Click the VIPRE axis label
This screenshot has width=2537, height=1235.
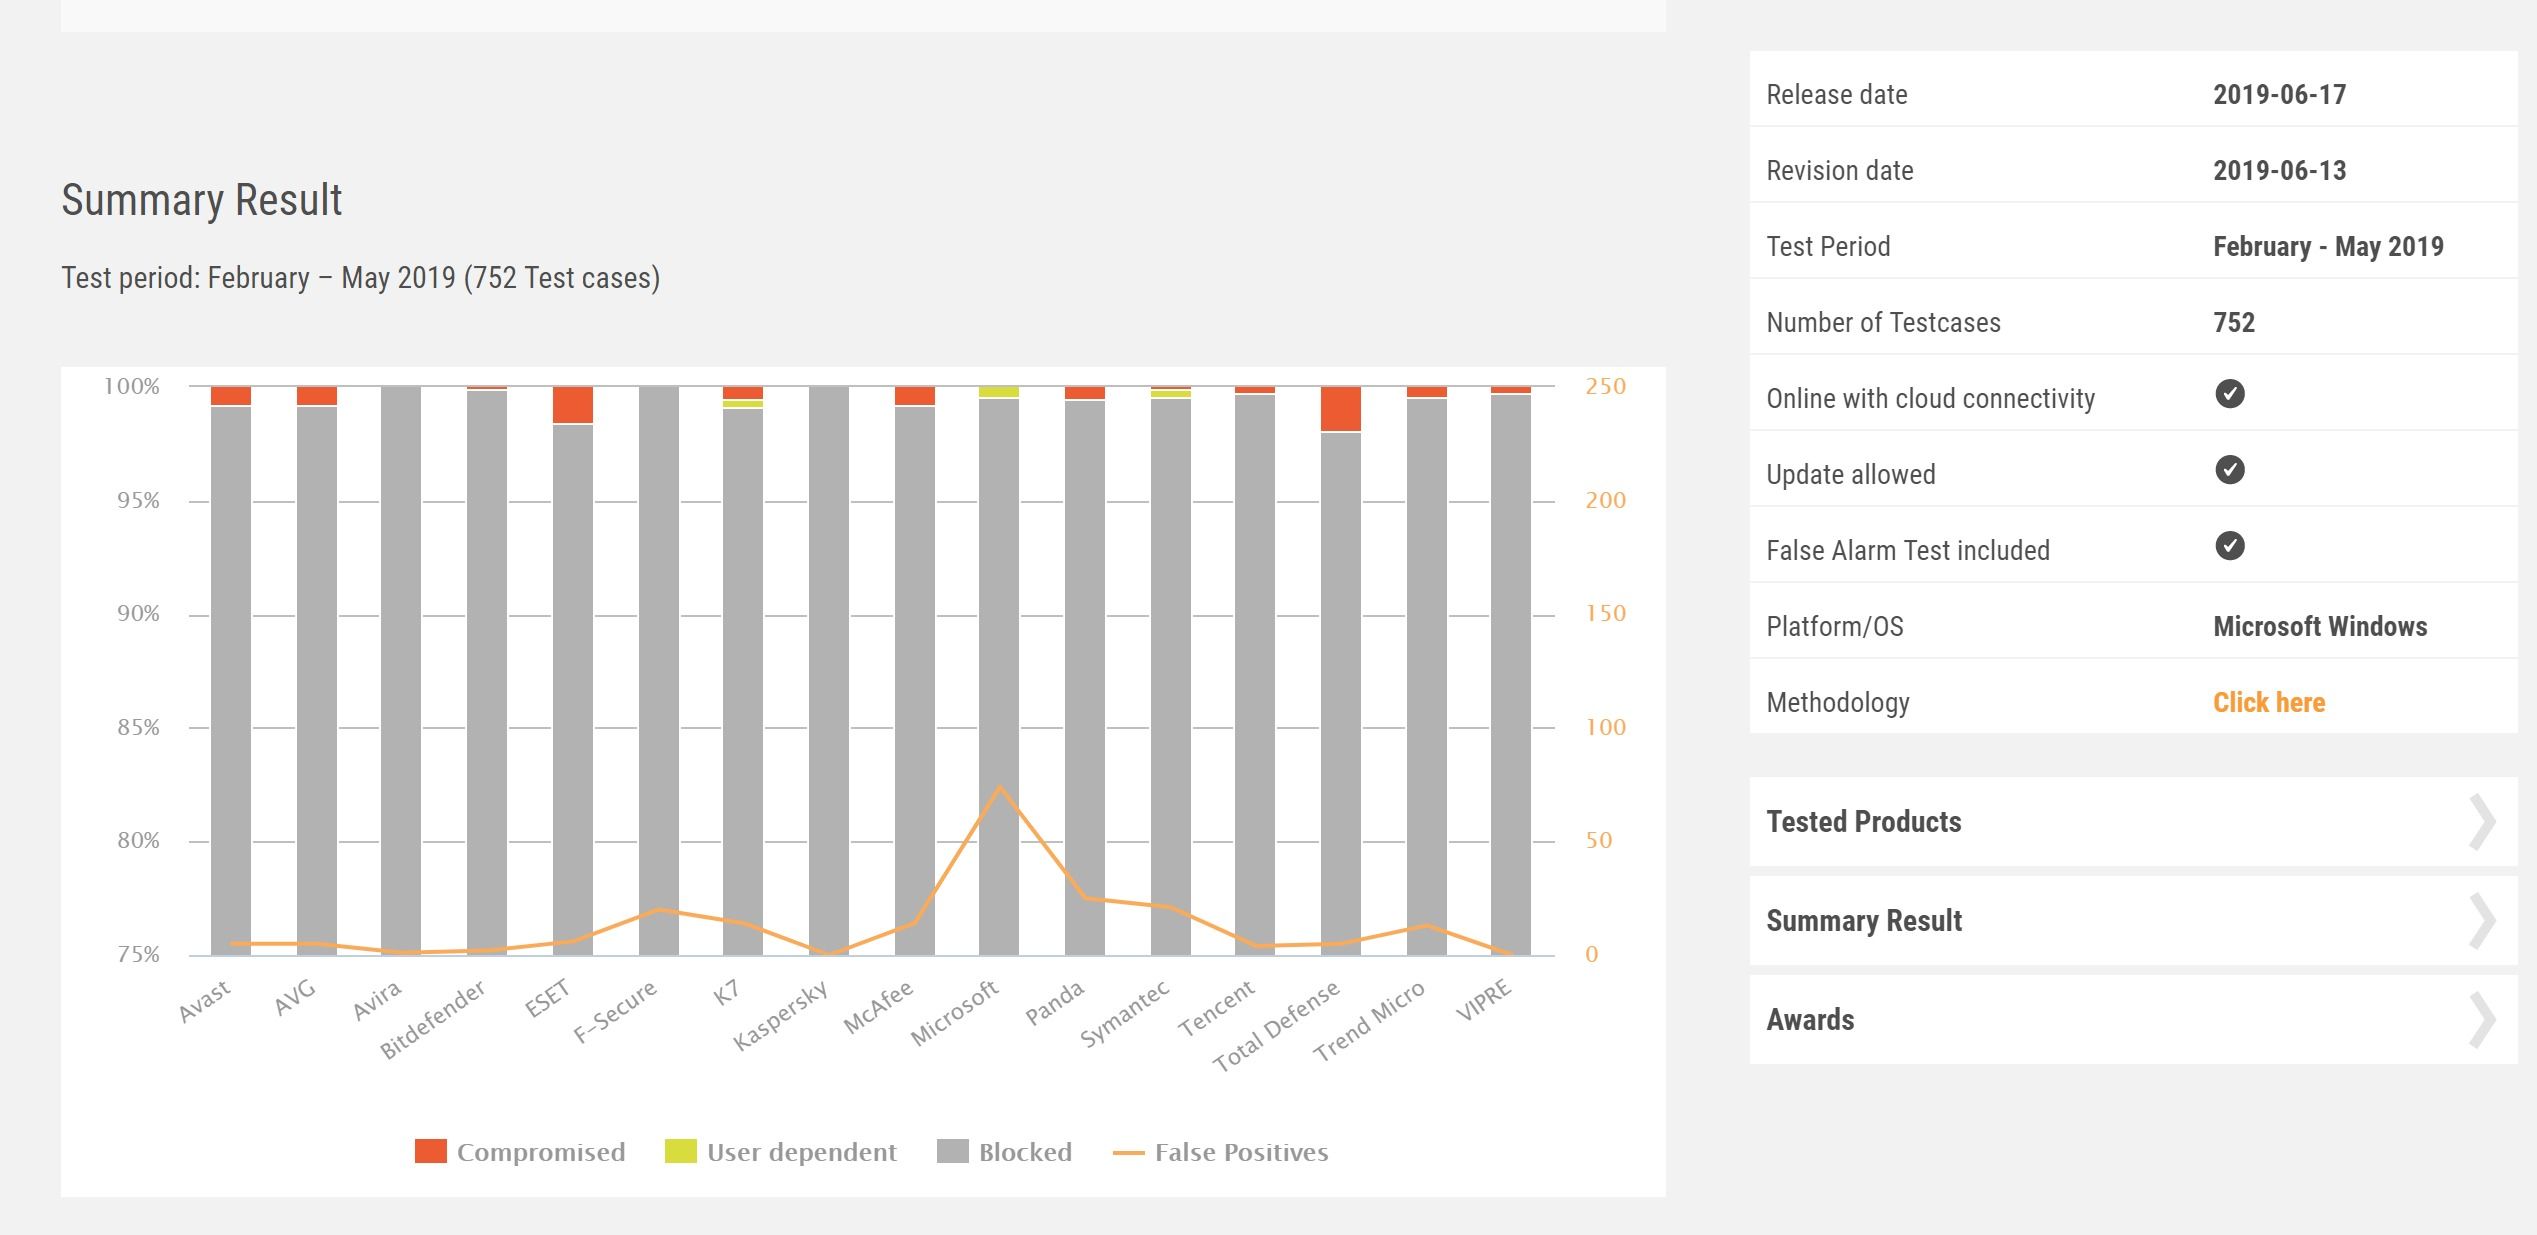point(1483,1000)
